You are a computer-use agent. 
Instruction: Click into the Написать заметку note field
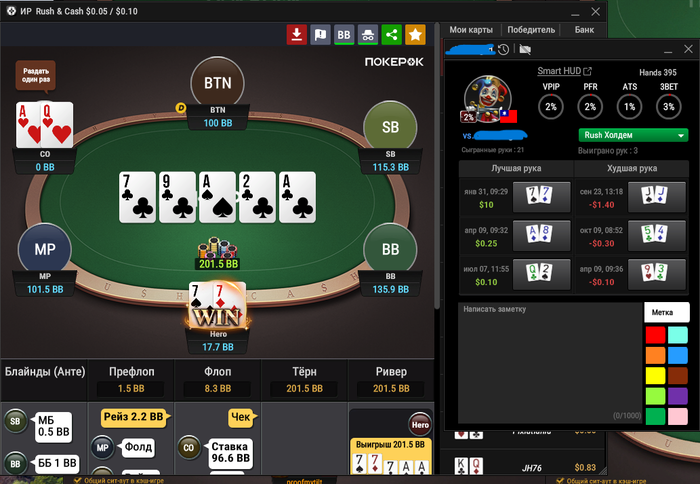tap(550, 363)
